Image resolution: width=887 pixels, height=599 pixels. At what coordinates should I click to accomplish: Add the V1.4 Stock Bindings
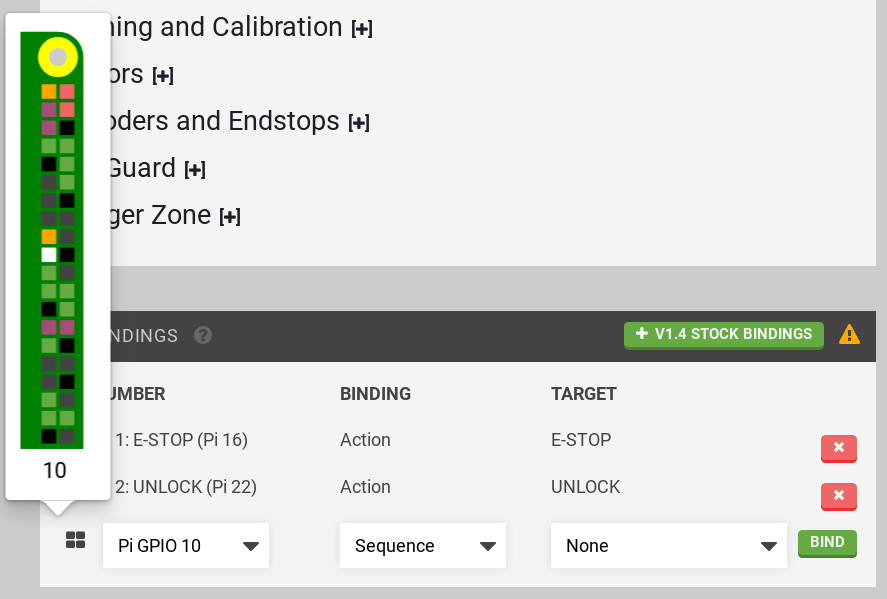724,334
